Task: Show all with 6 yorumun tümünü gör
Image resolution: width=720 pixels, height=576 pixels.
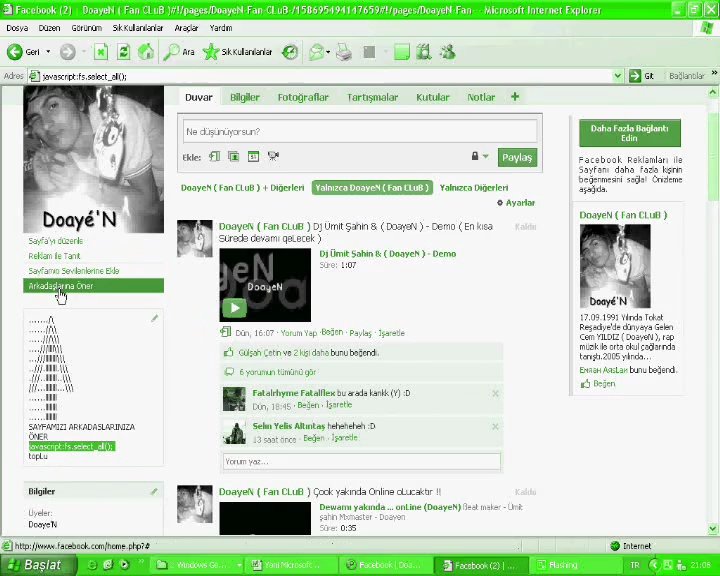Action: pos(277,372)
